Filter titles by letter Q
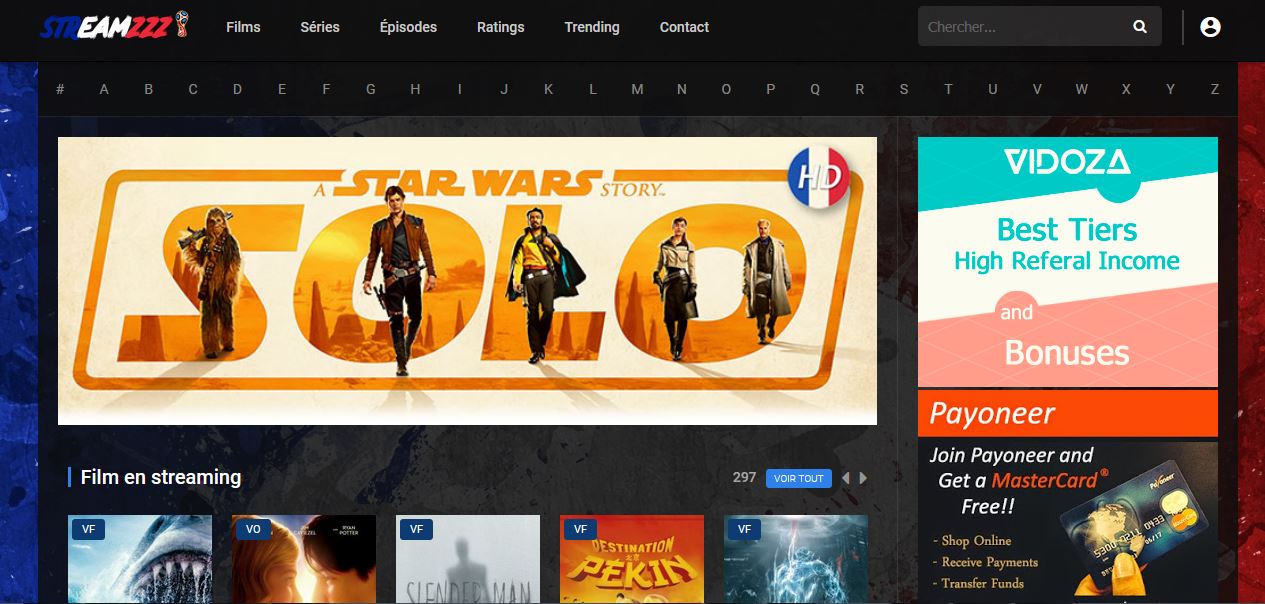1265x604 pixels. (815, 89)
